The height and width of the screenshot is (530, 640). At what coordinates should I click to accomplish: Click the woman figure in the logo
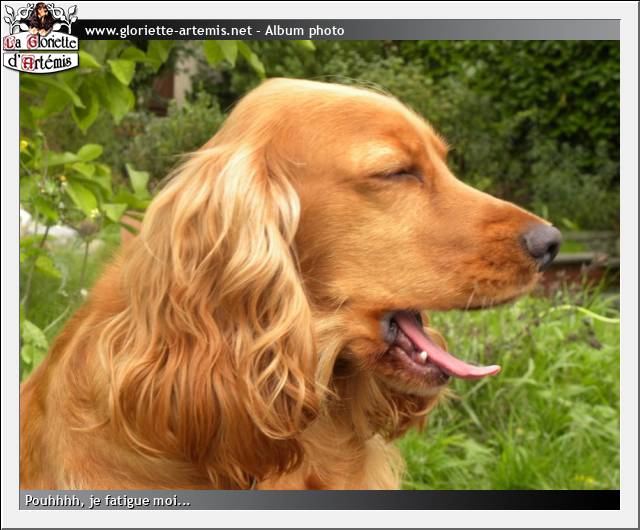[x=40, y=17]
